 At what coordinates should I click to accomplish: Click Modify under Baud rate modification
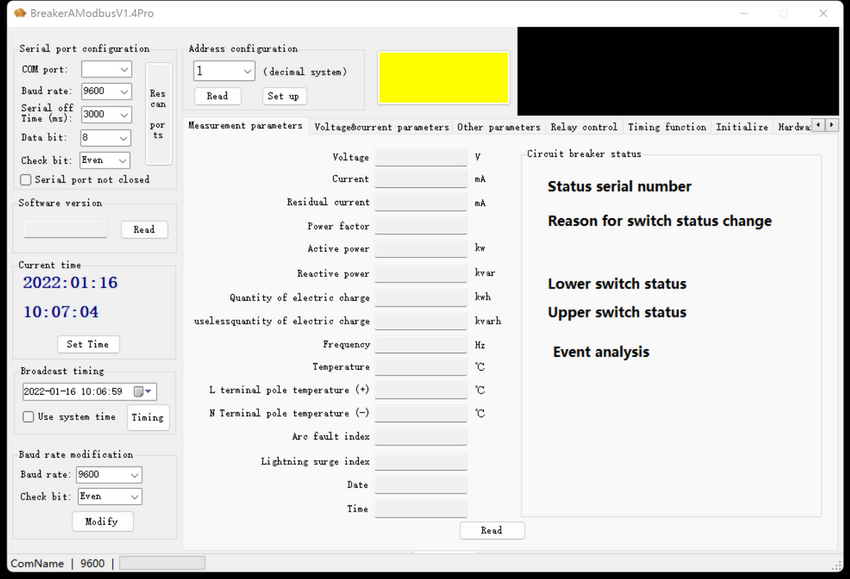pyautogui.click(x=102, y=521)
